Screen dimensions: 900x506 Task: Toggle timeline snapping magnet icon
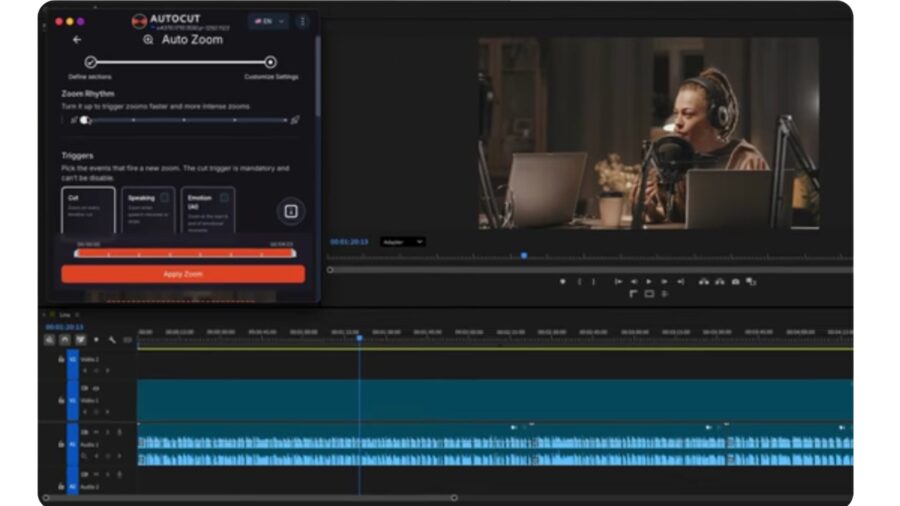[x=65, y=340]
